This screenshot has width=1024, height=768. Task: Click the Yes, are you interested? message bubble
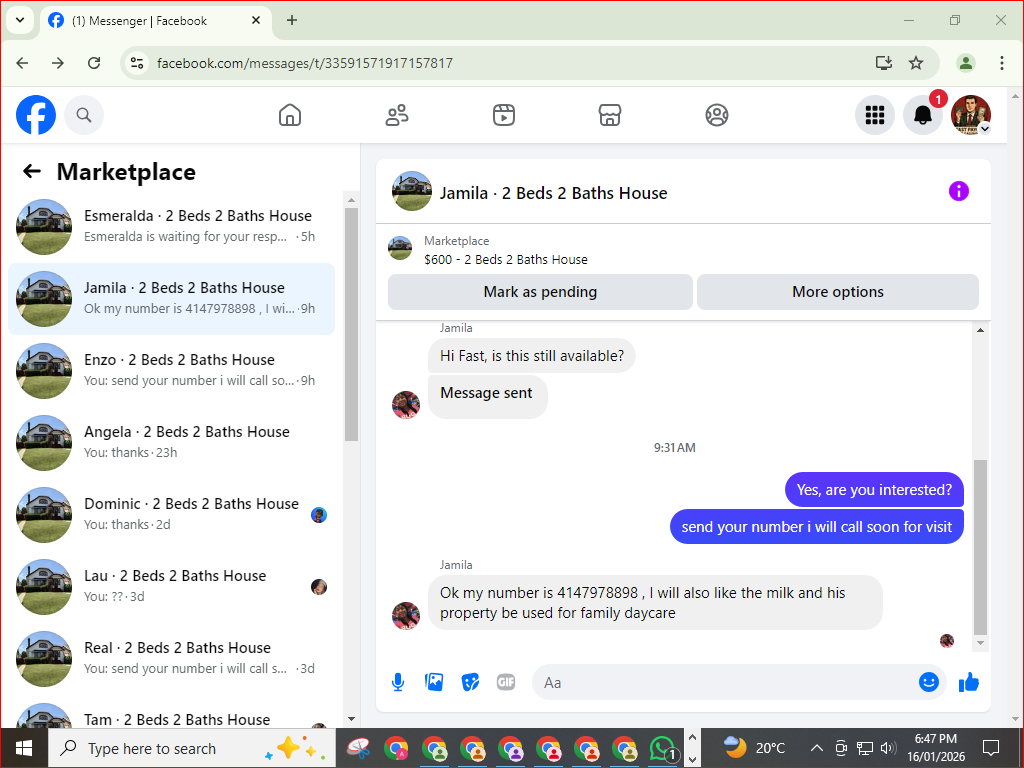[x=874, y=490]
